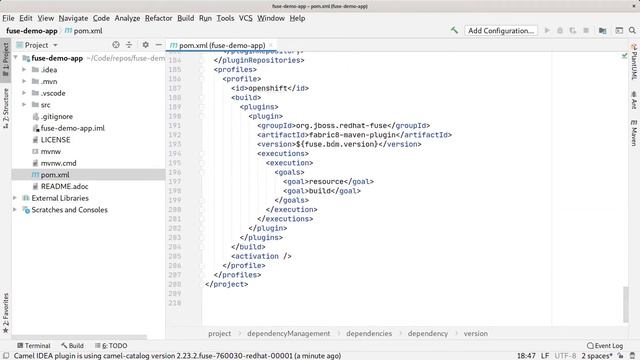This screenshot has width=640, height=360.
Task: Click the editor vertical scrollbar thumb
Action: pyautogui.click(x=625, y=304)
